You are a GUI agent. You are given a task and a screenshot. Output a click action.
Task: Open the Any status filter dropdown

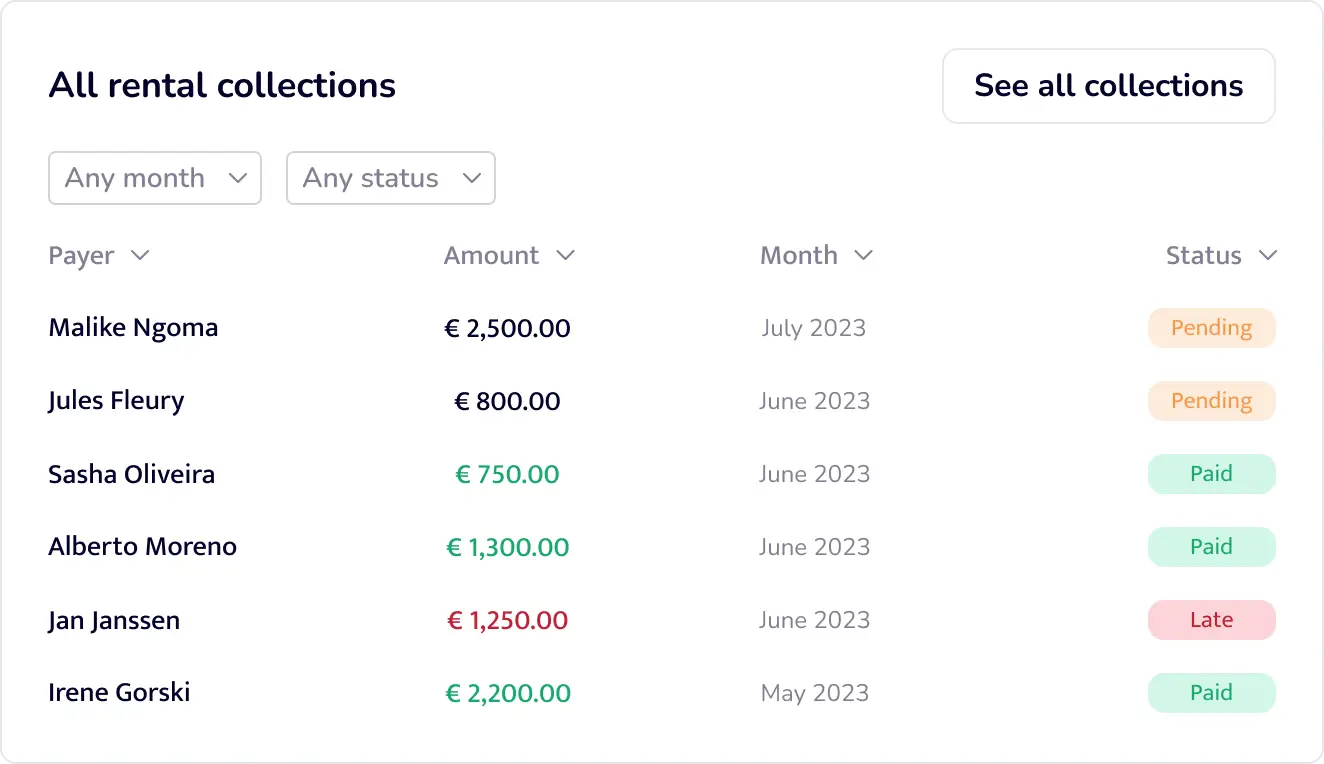391,178
